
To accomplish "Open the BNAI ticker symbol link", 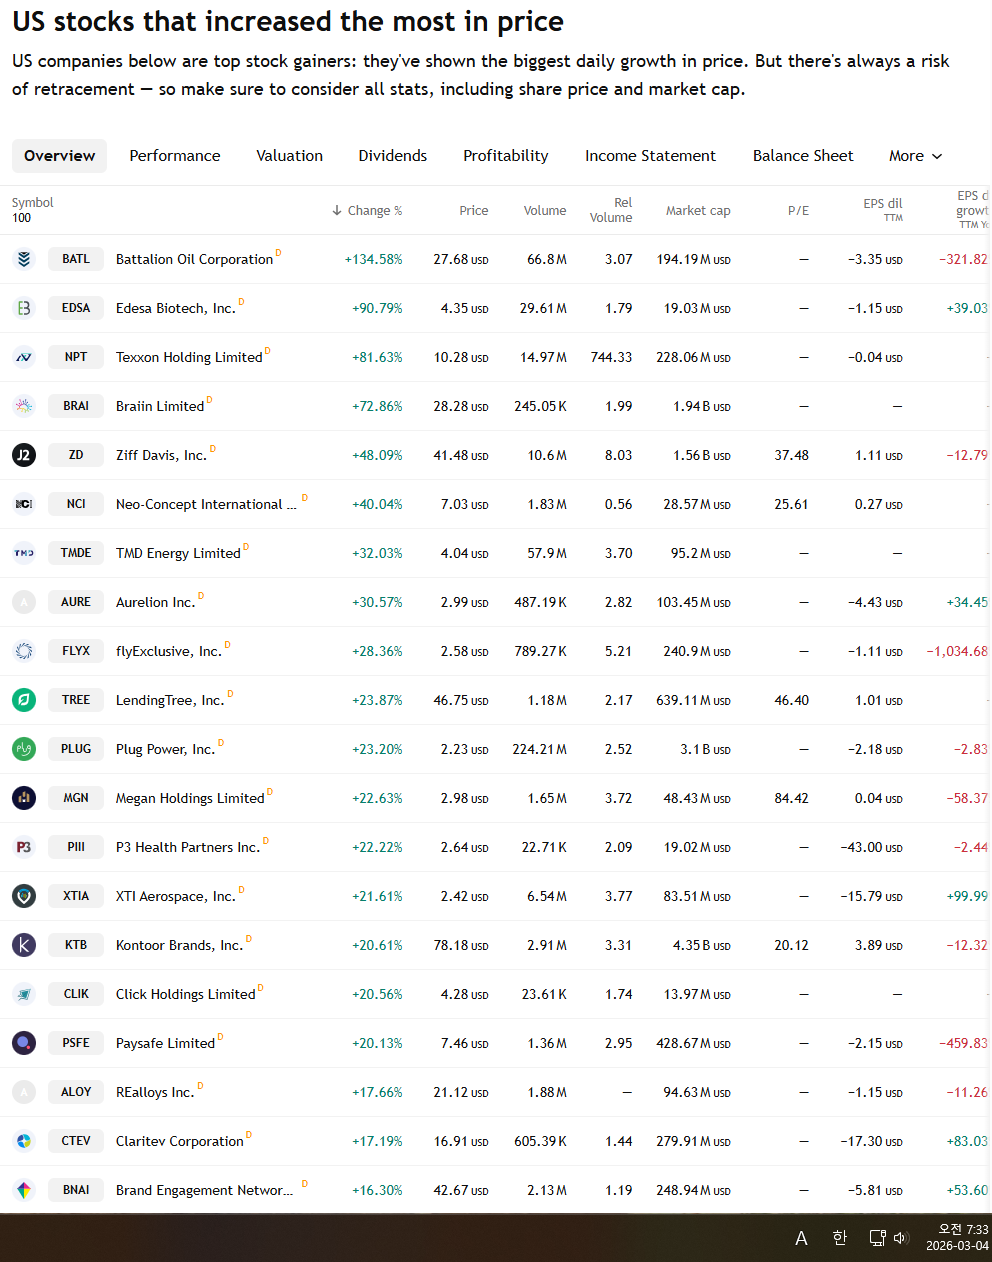I will pos(76,1190).
